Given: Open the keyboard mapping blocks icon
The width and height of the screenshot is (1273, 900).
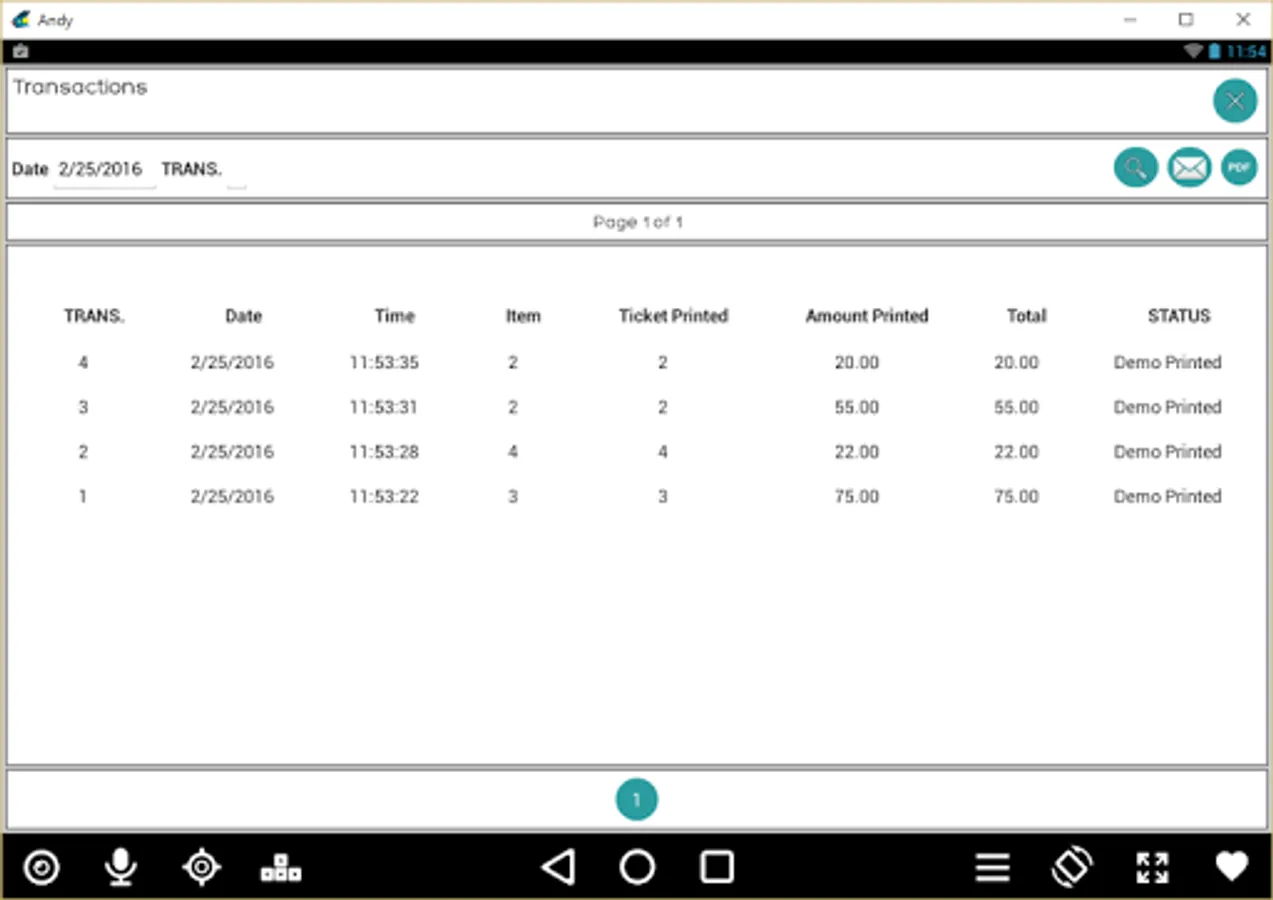Looking at the screenshot, I should point(281,868).
